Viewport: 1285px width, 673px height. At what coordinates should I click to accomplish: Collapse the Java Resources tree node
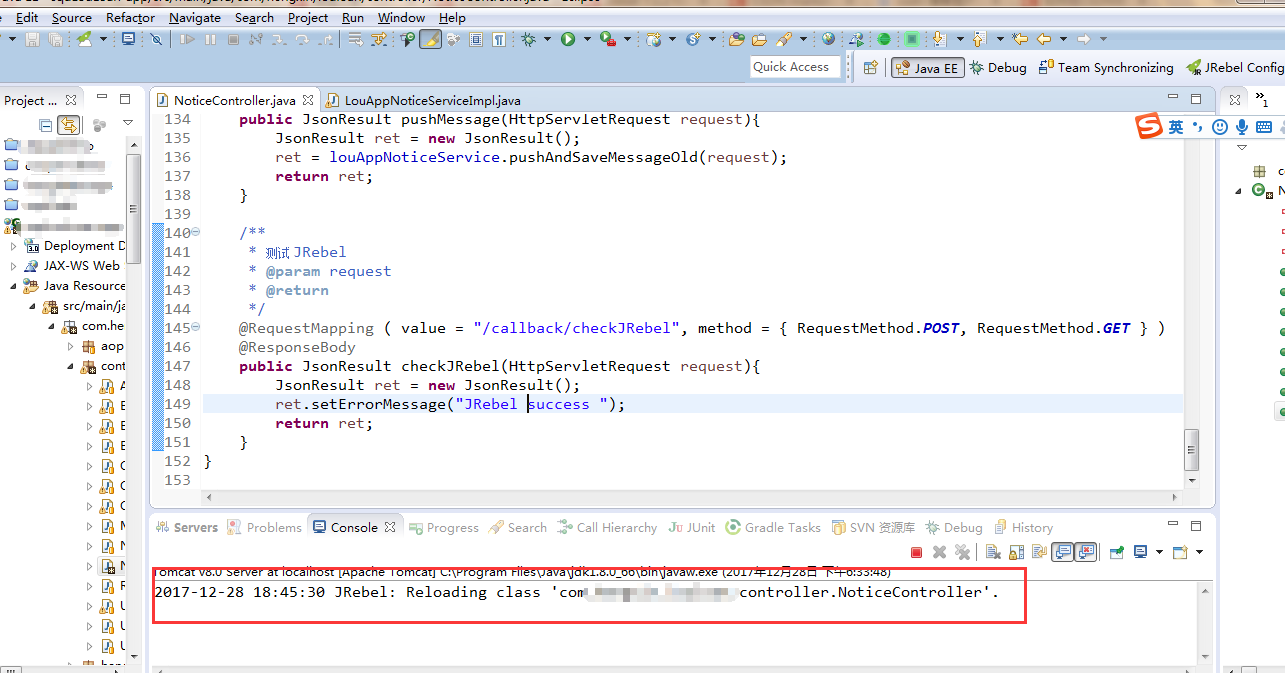[14, 285]
